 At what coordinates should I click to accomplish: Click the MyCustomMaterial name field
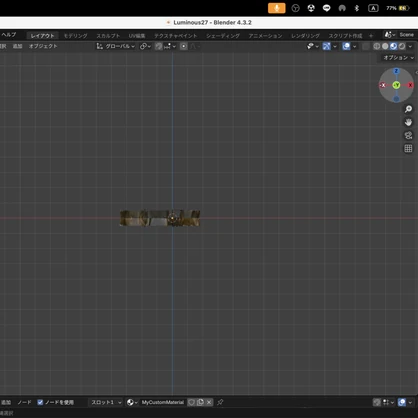pos(163,402)
